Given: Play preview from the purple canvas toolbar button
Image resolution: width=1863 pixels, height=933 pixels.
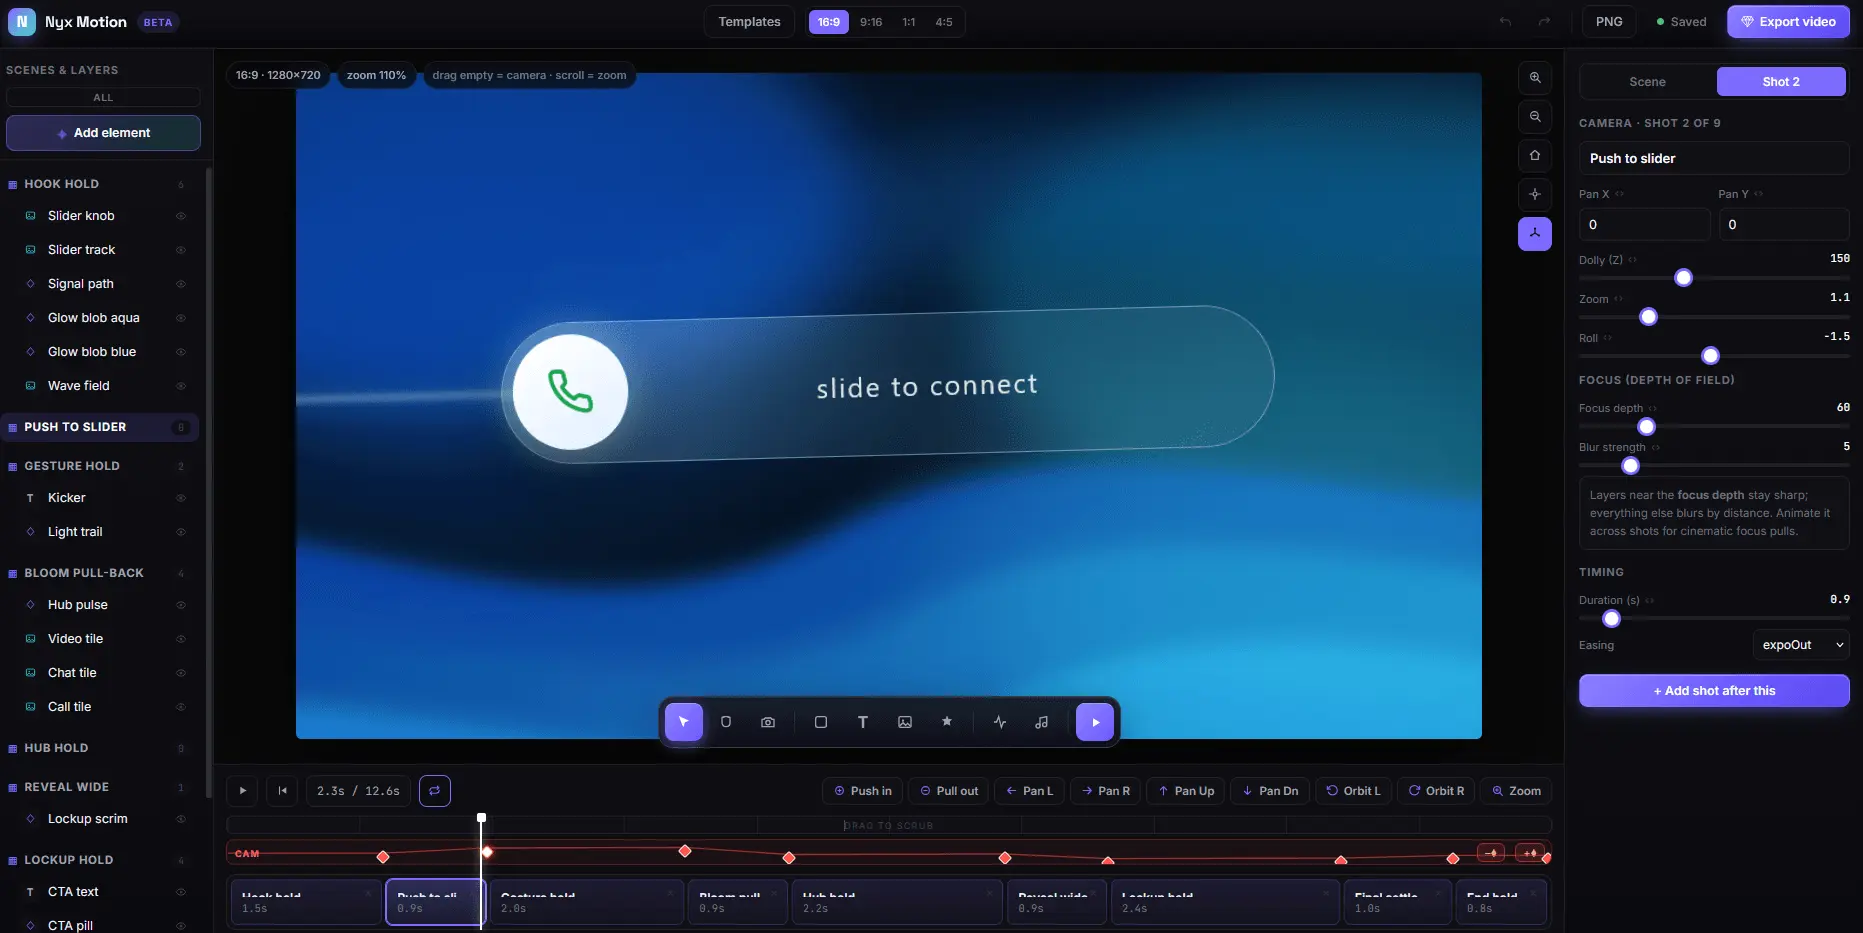Looking at the screenshot, I should click(1095, 722).
